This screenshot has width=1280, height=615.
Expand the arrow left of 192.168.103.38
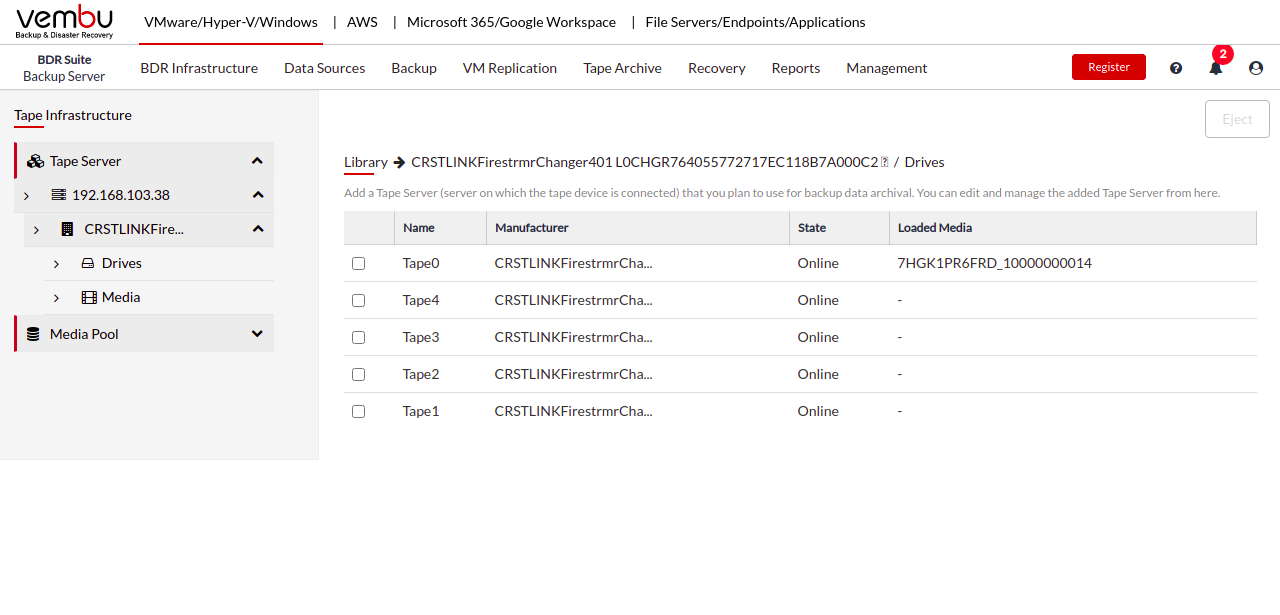[x=26, y=196]
